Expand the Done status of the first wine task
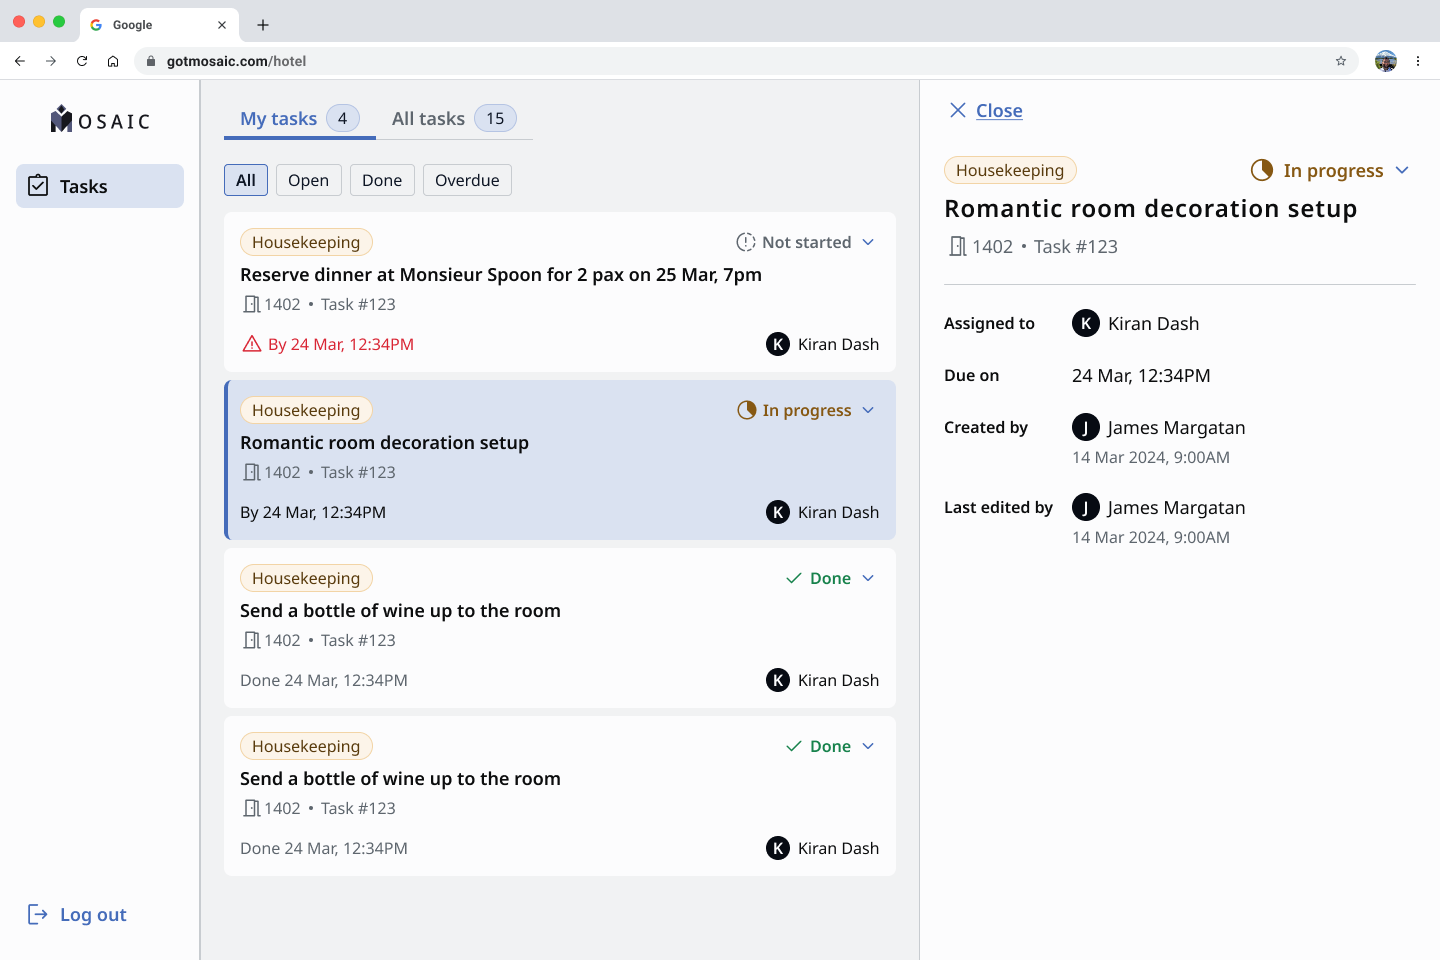Image resolution: width=1440 pixels, height=960 pixels. pos(830,578)
